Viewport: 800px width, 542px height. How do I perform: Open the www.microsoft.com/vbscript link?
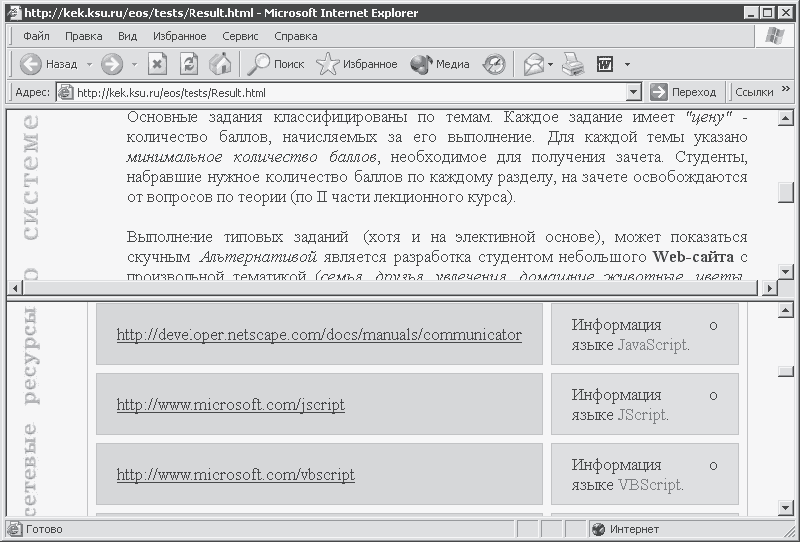(x=236, y=475)
